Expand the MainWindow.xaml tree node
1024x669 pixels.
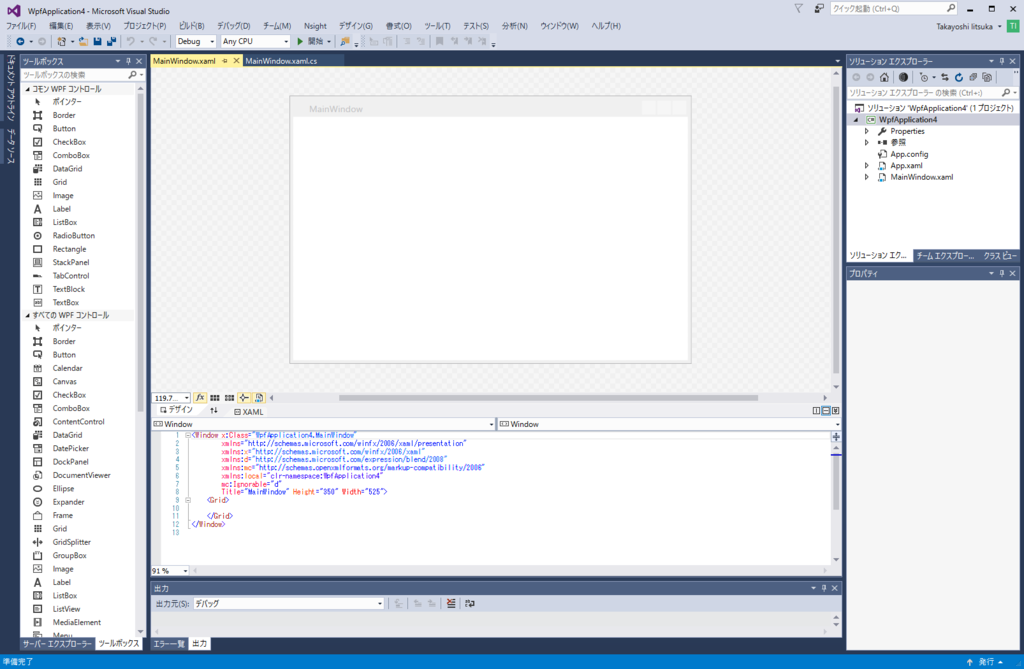[x=867, y=177]
